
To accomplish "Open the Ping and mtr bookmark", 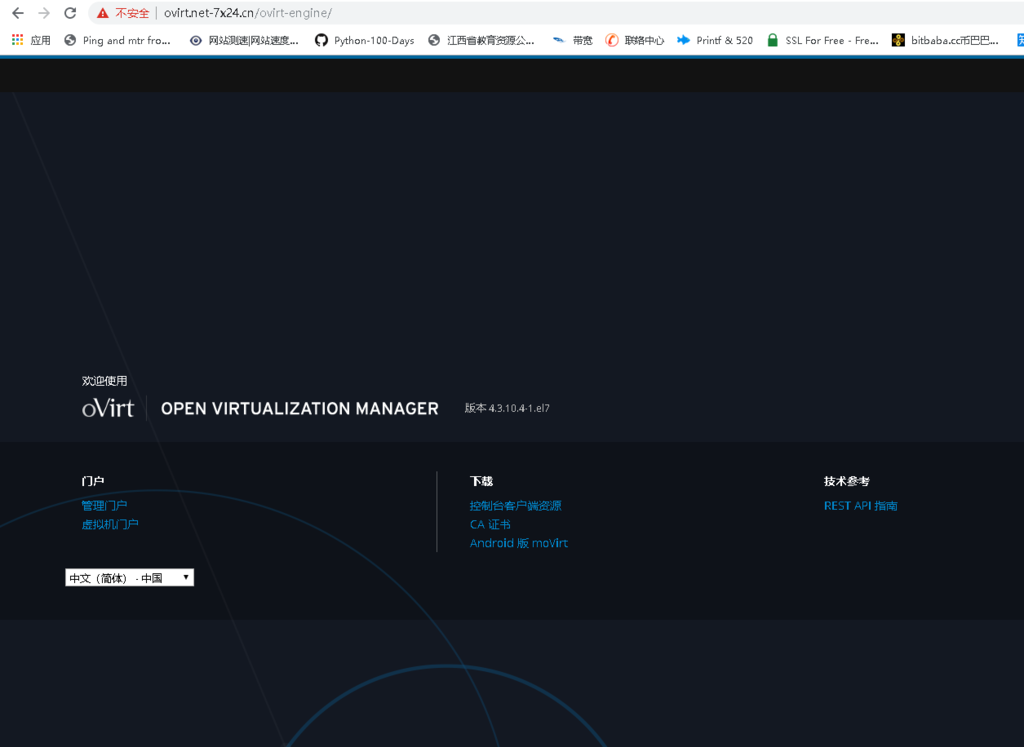I will click(x=118, y=40).
